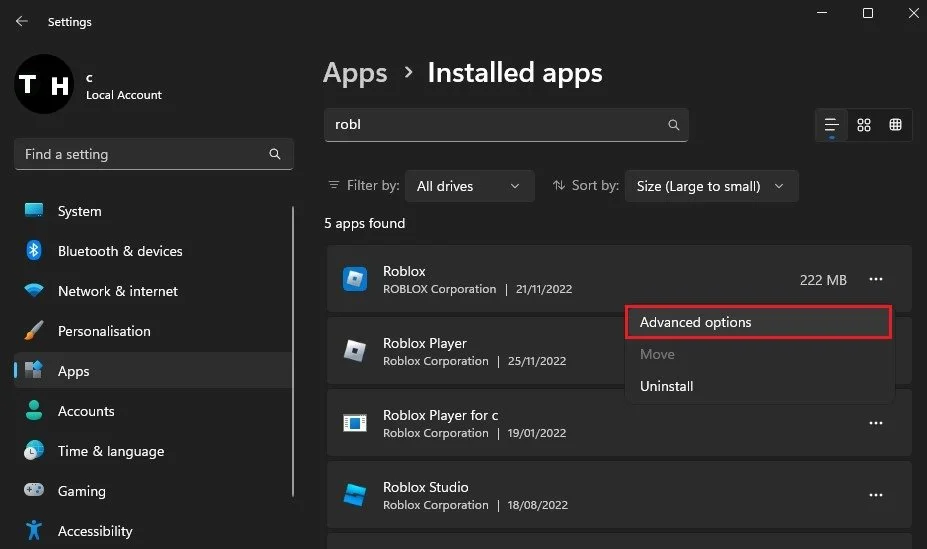Click the search icon in apps search box
927x549 pixels.
pos(673,125)
